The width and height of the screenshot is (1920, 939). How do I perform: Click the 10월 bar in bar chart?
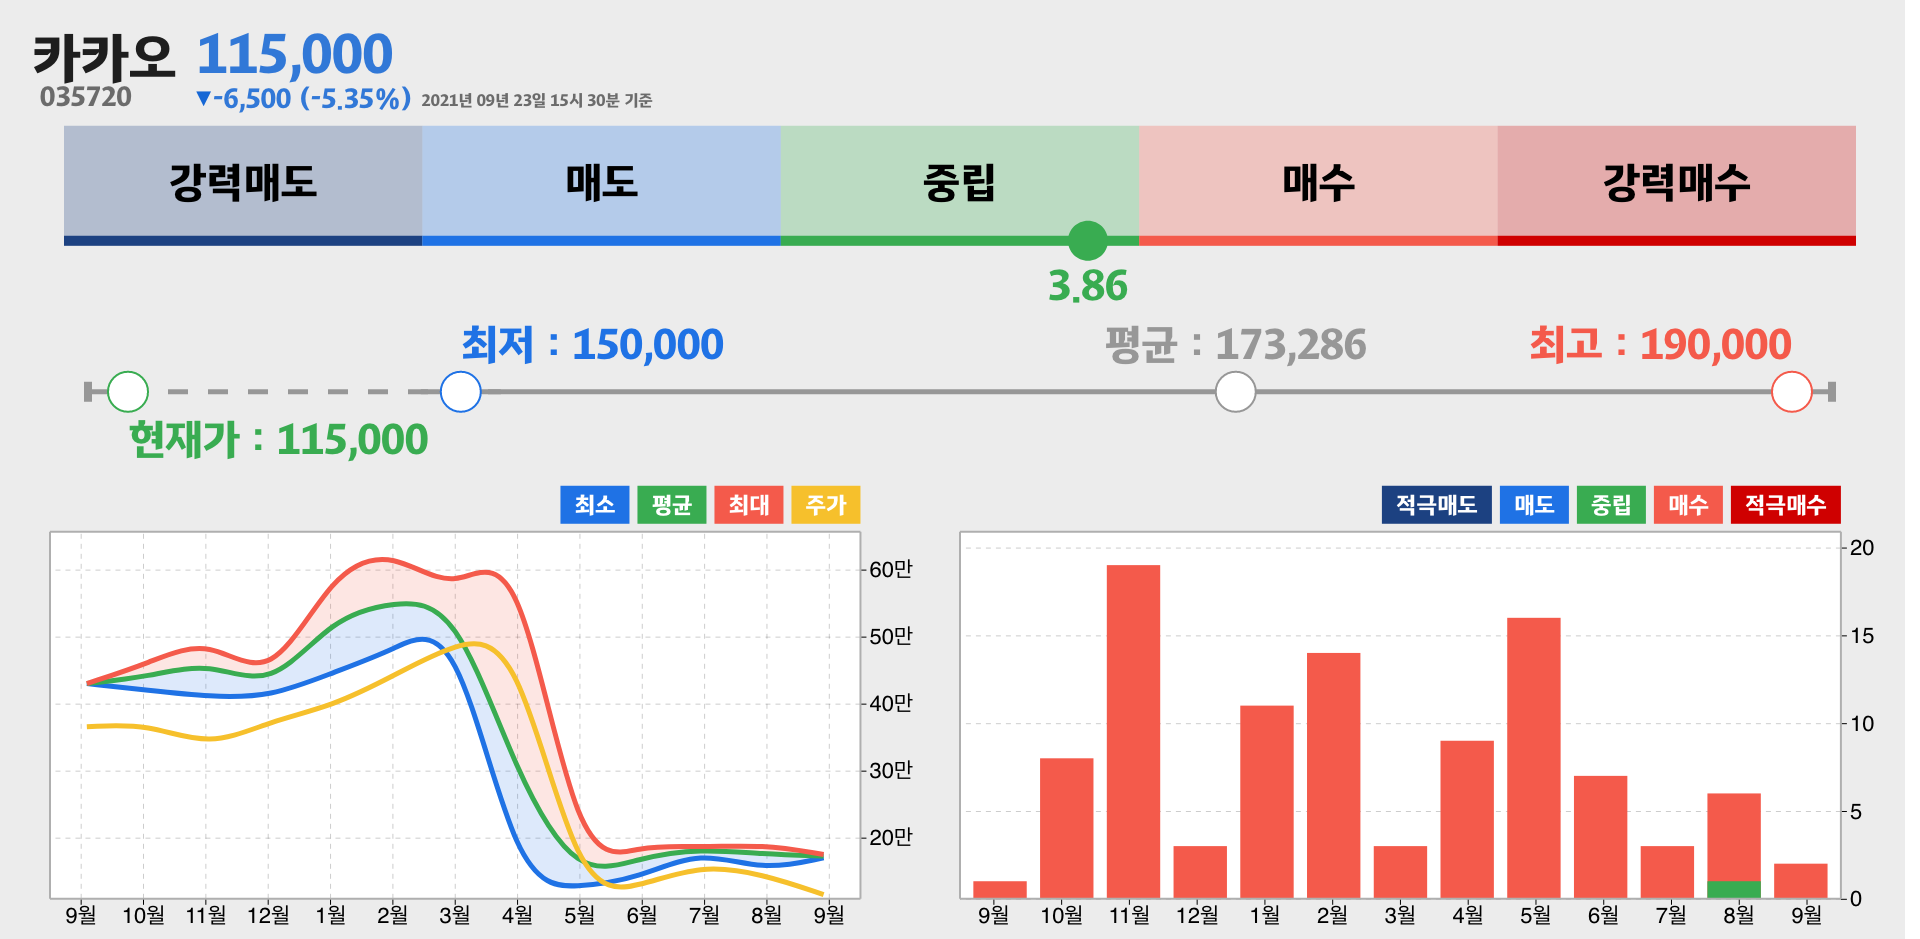[x=1067, y=828]
